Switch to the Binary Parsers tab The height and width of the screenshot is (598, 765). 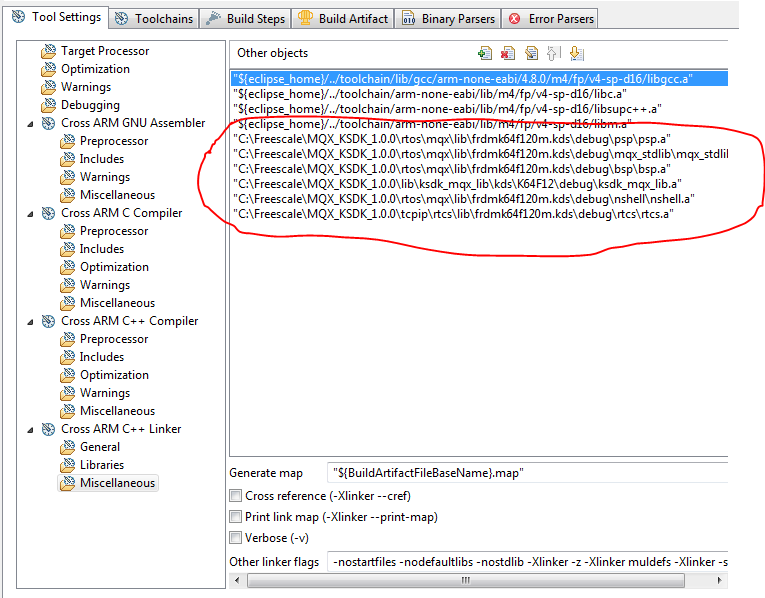[x=448, y=19]
